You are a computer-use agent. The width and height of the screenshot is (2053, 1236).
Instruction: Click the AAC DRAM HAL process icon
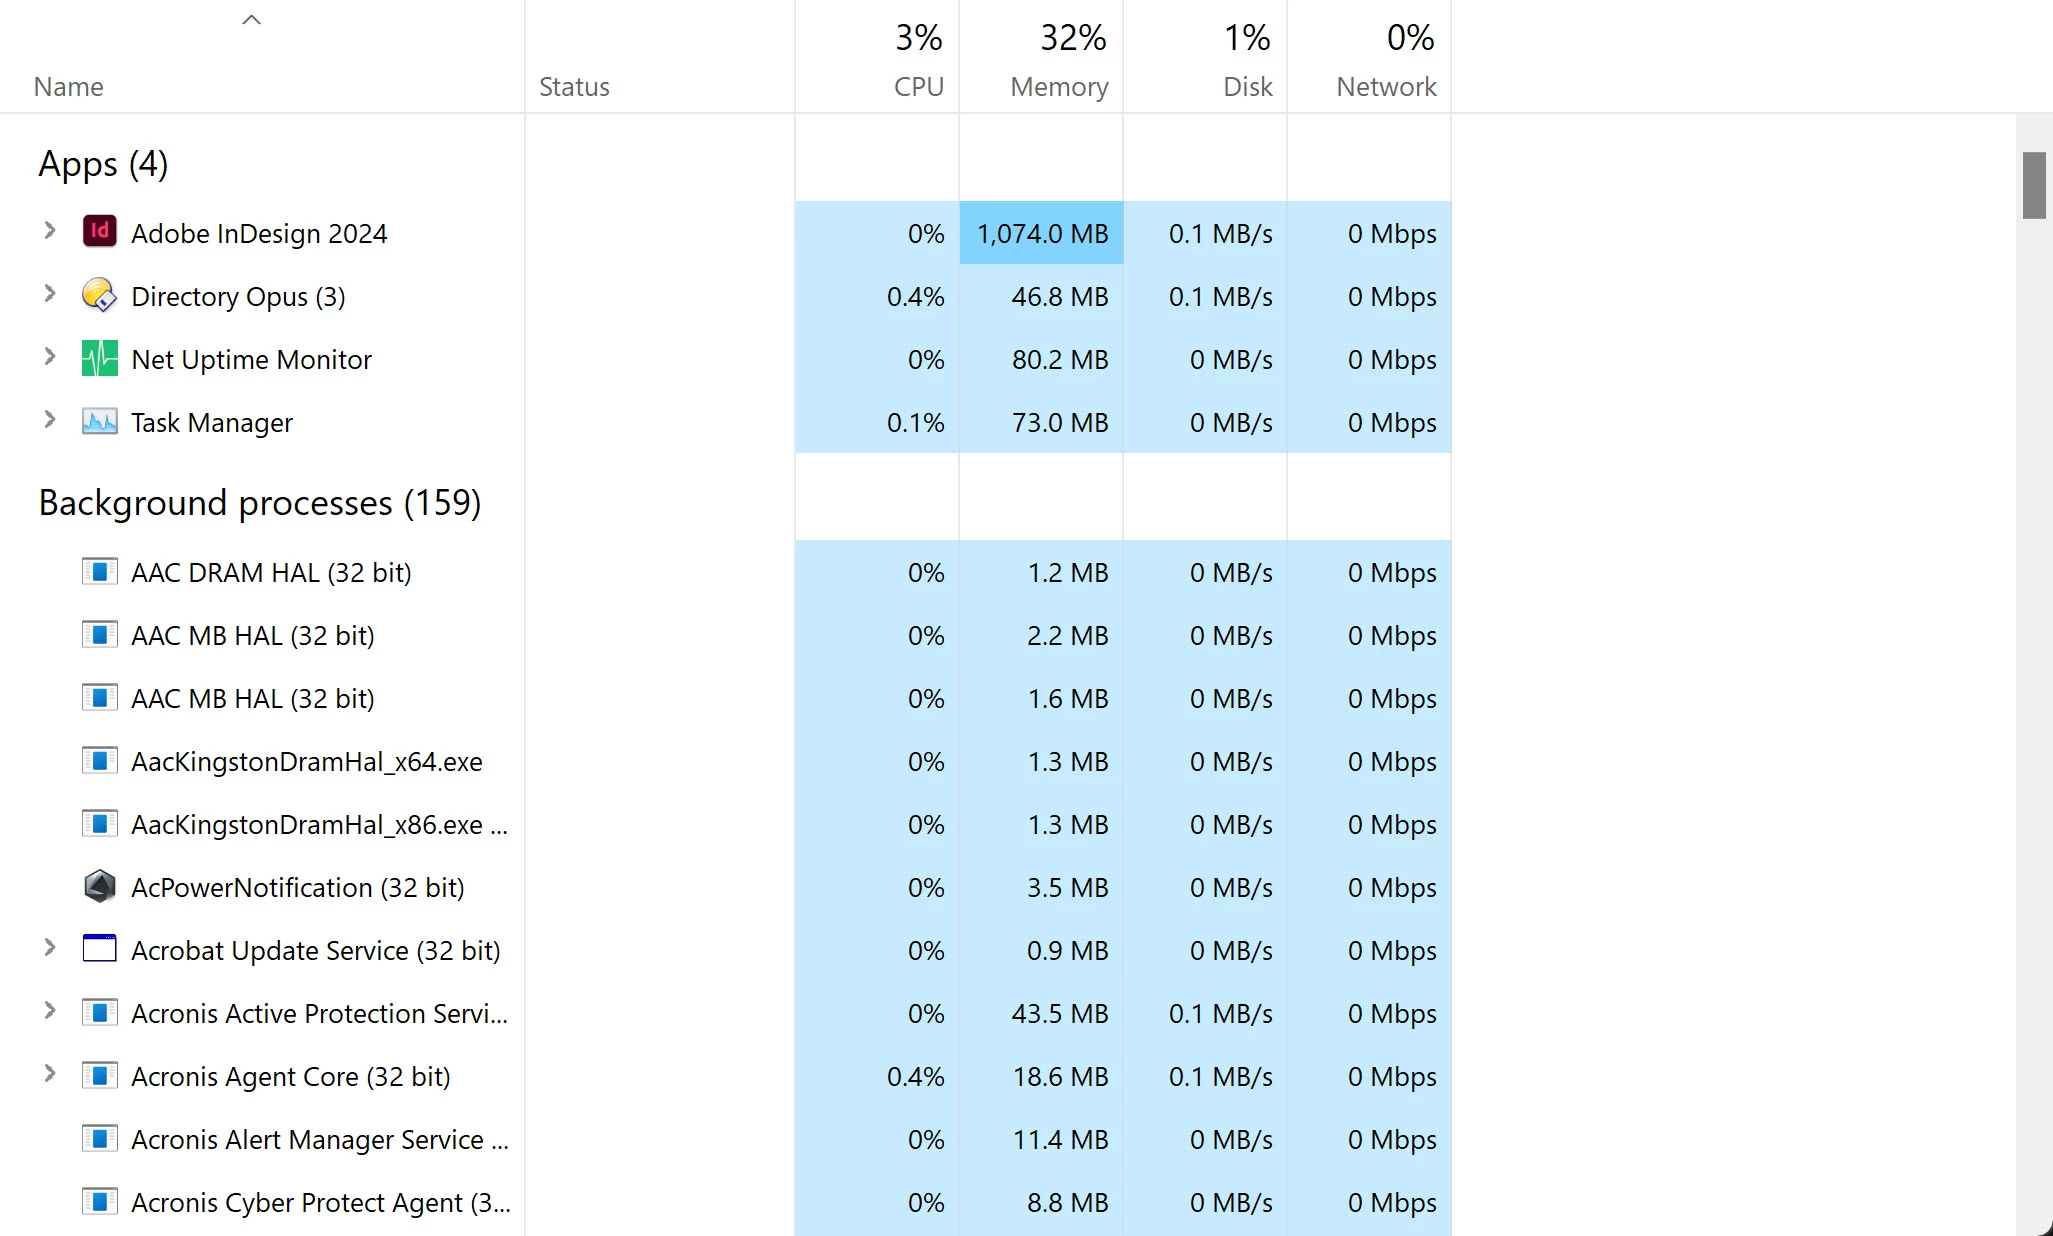click(99, 571)
